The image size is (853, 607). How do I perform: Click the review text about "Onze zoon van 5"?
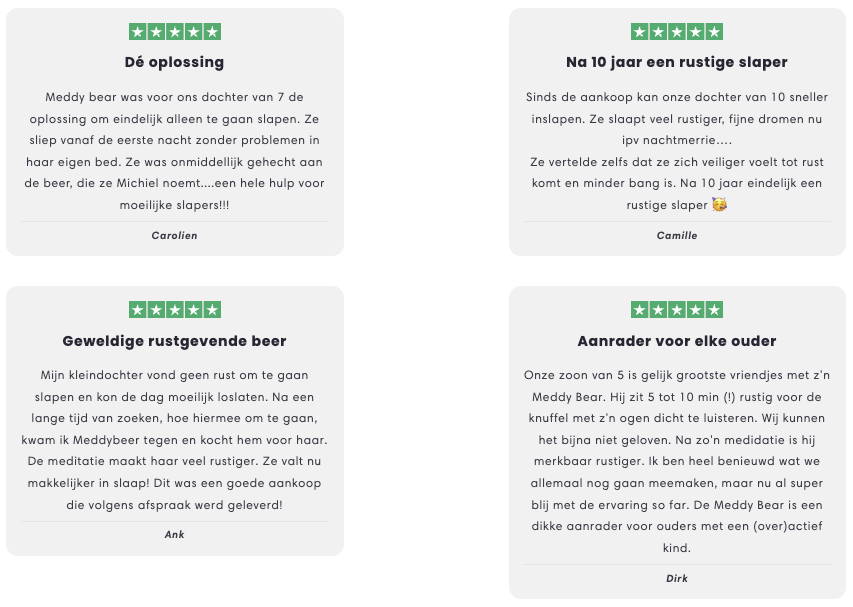[x=677, y=461]
